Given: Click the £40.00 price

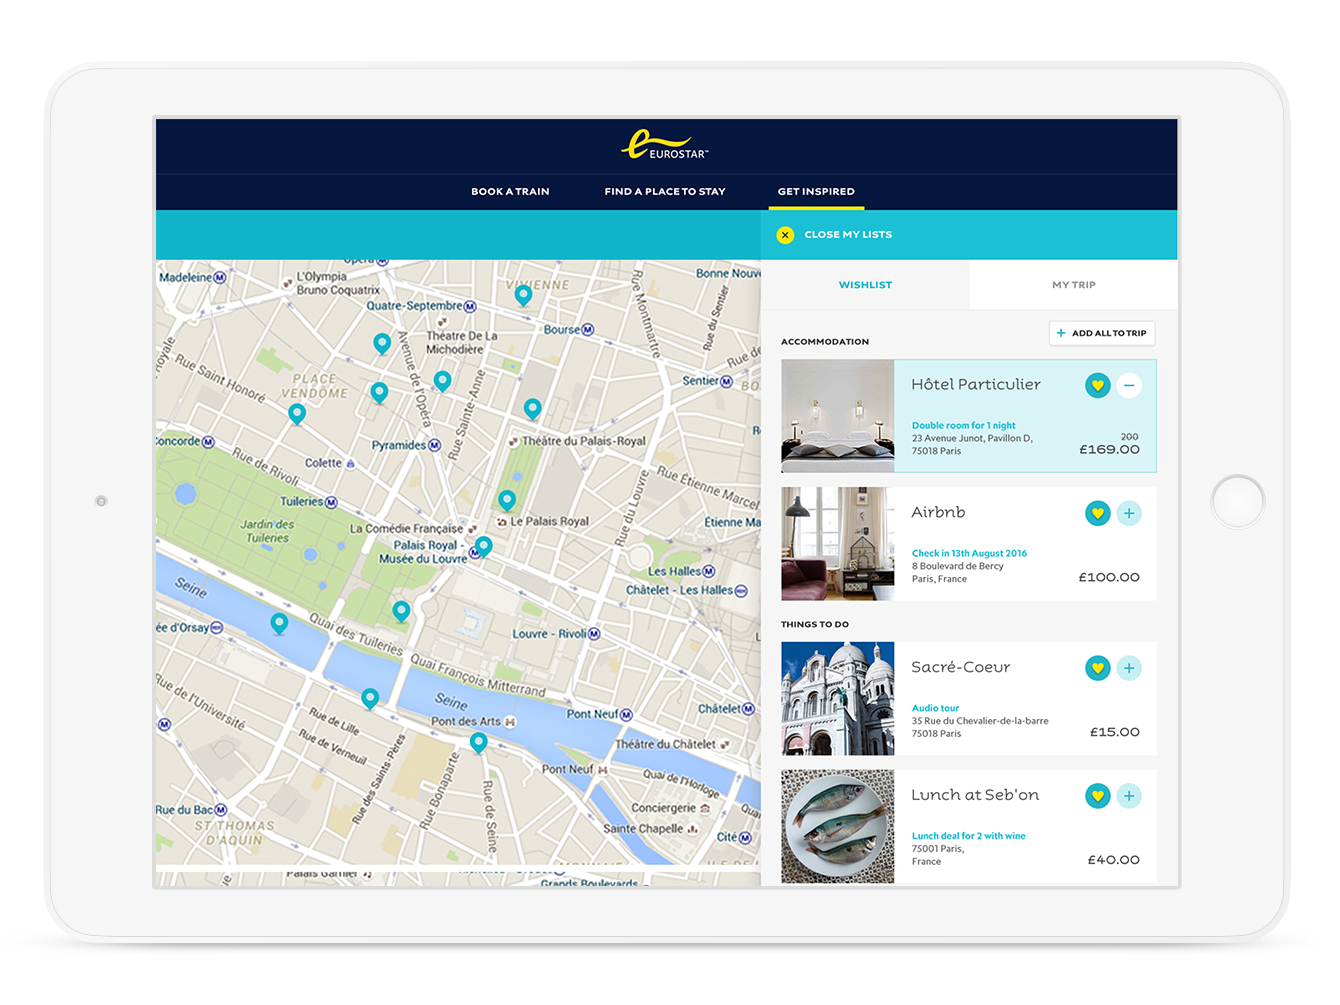Looking at the screenshot, I should 1114,860.
